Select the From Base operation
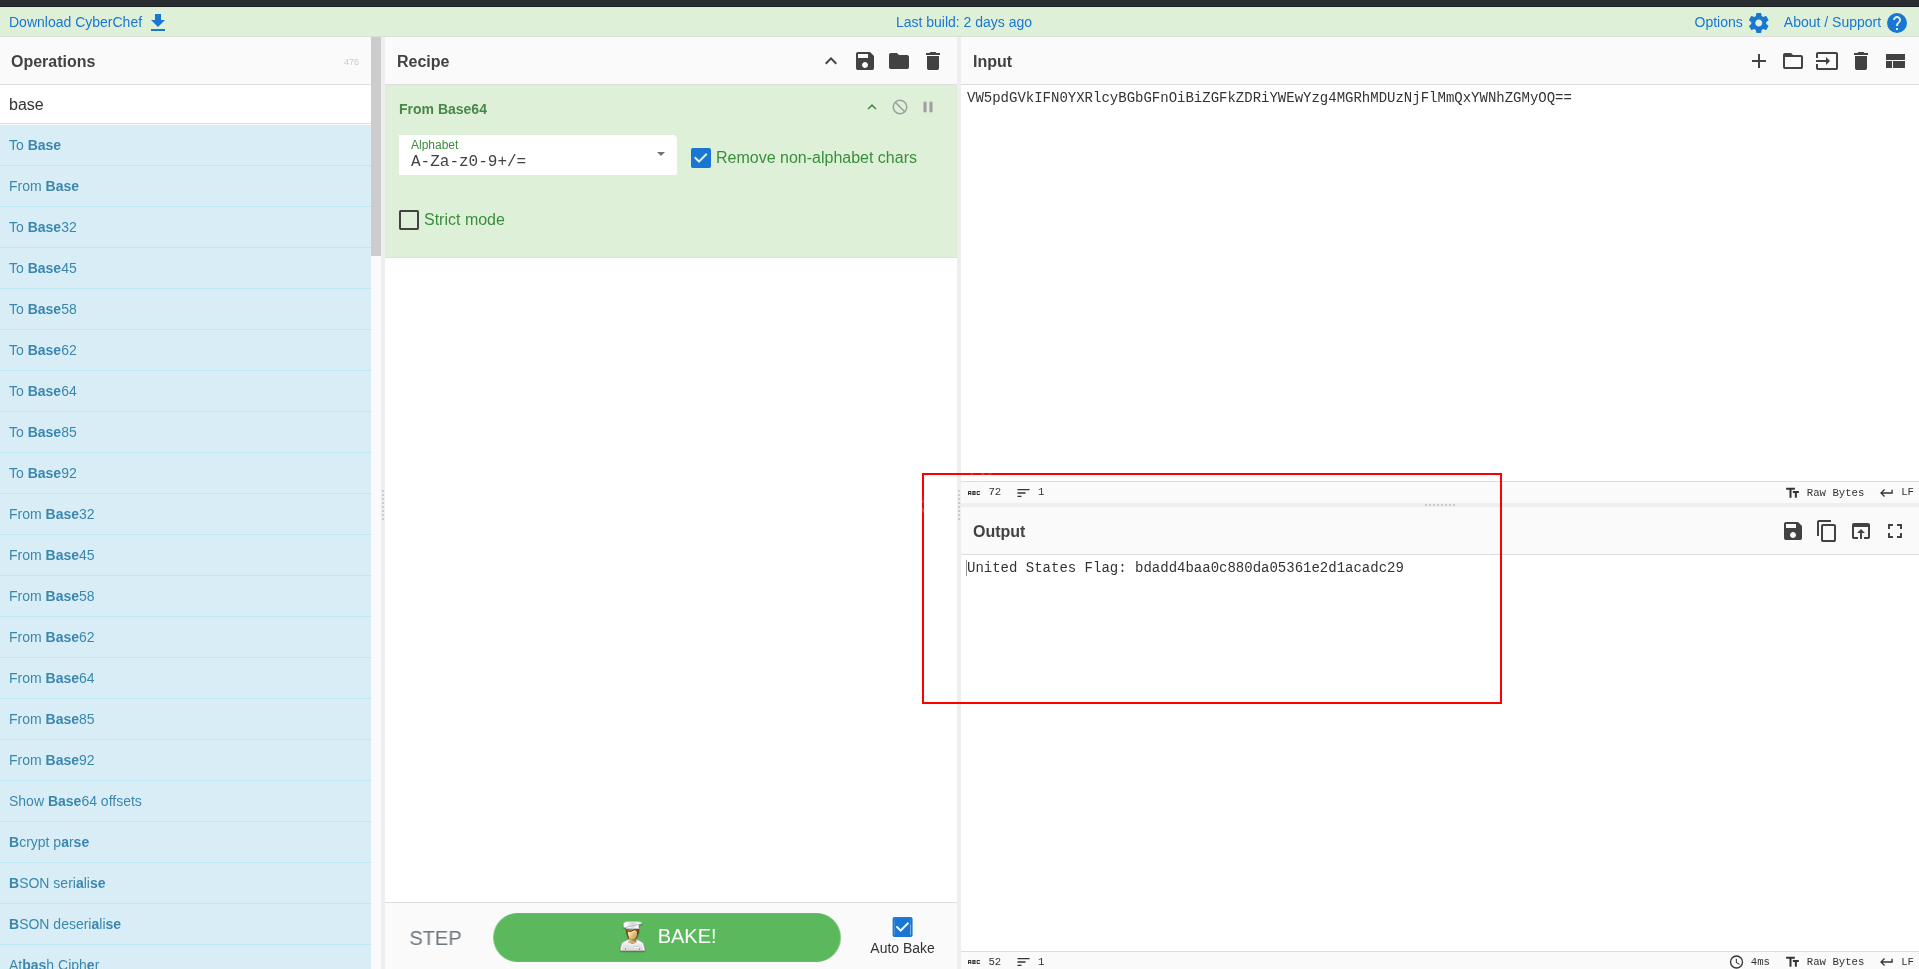Image resolution: width=1919 pixels, height=969 pixels. pyautogui.click(x=186, y=186)
